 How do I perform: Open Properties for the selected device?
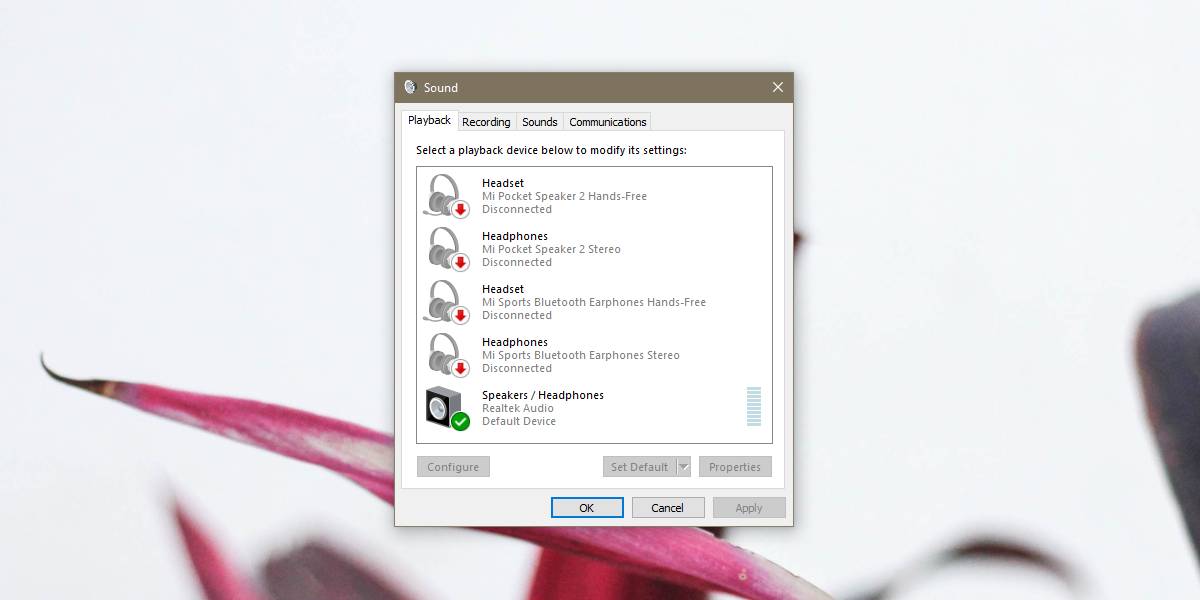[735, 467]
